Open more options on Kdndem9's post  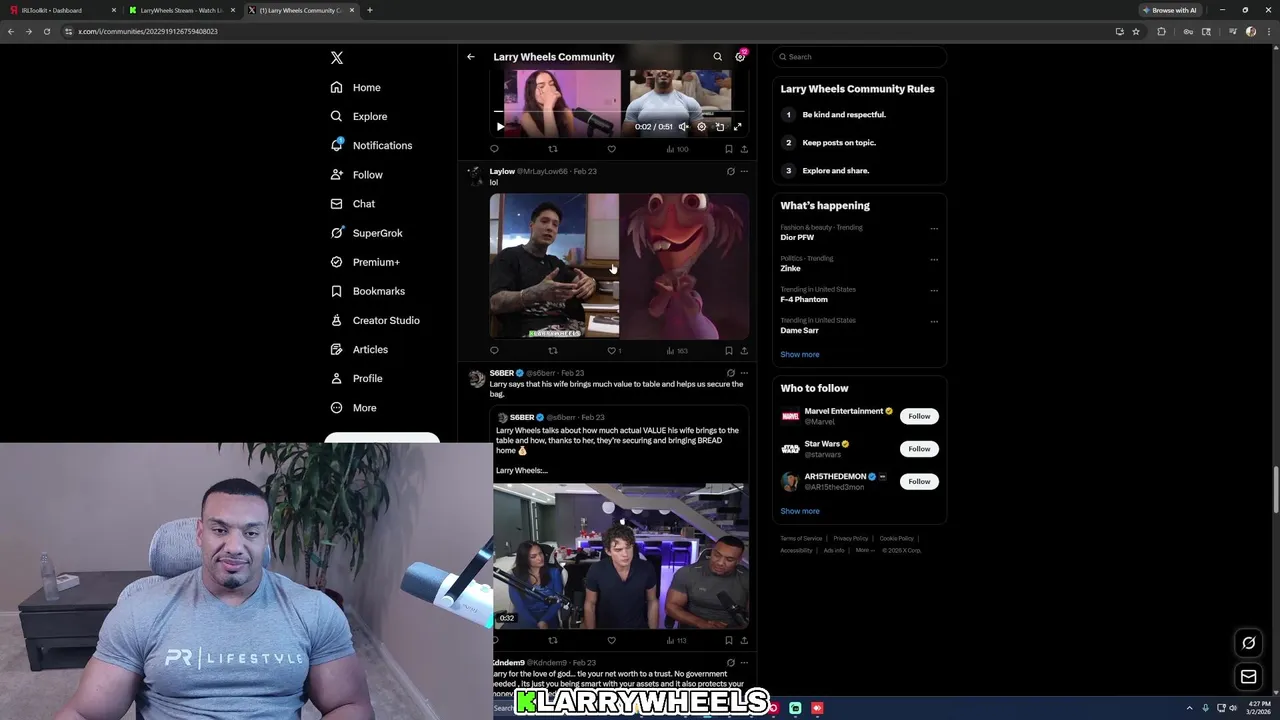coord(744,662)
